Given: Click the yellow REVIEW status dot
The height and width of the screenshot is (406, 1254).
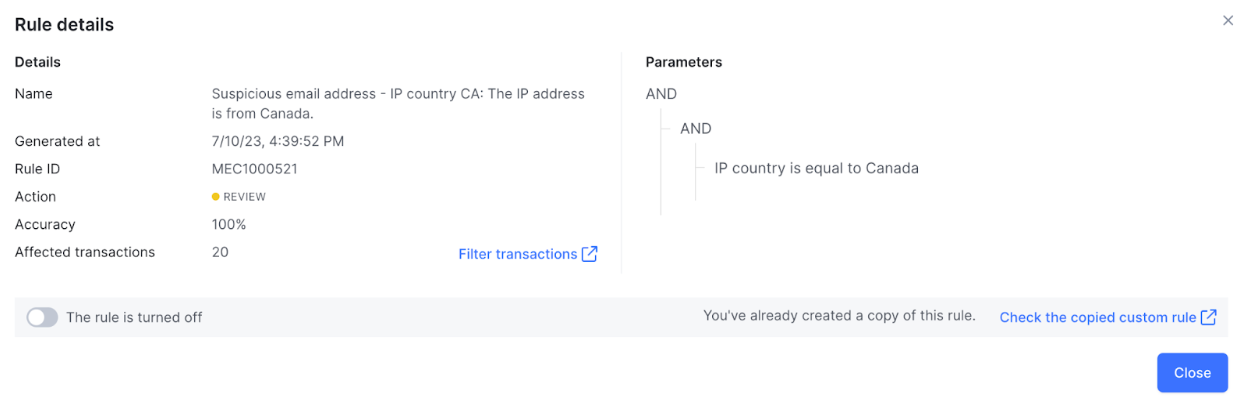Looking at the screenshot, I should 216,197.
